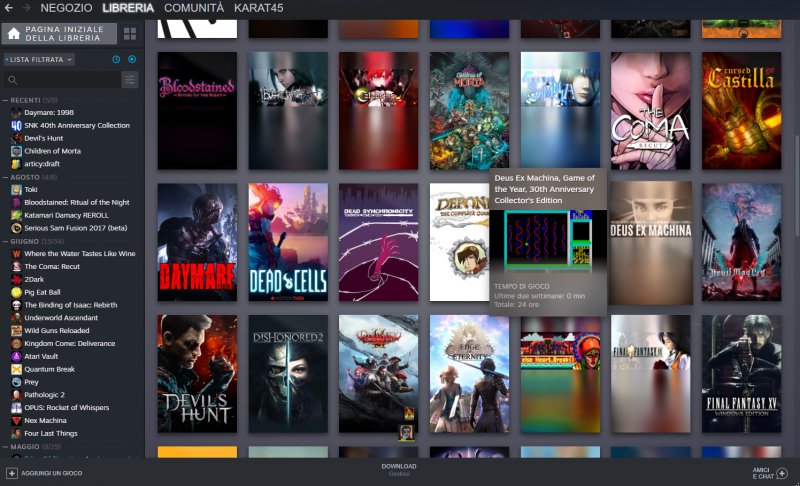Collapse the Agosto section

coord(6,177)
